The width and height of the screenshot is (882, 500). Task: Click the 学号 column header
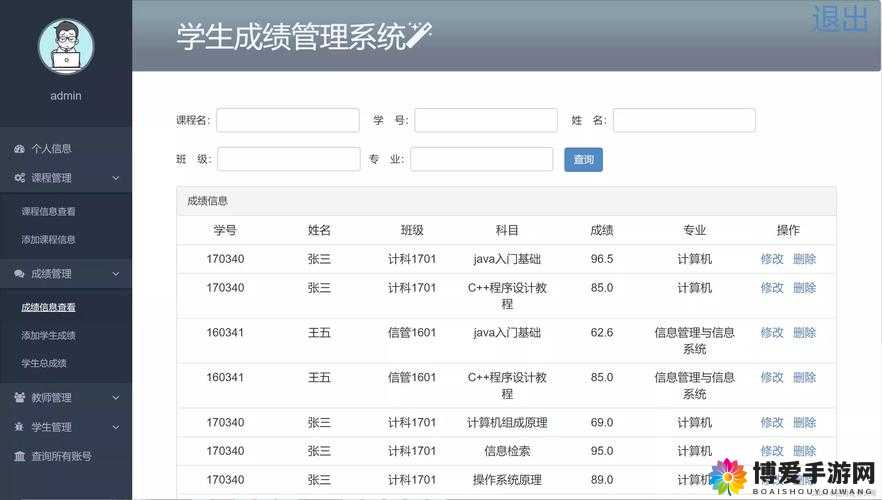[x=225, y=230]
